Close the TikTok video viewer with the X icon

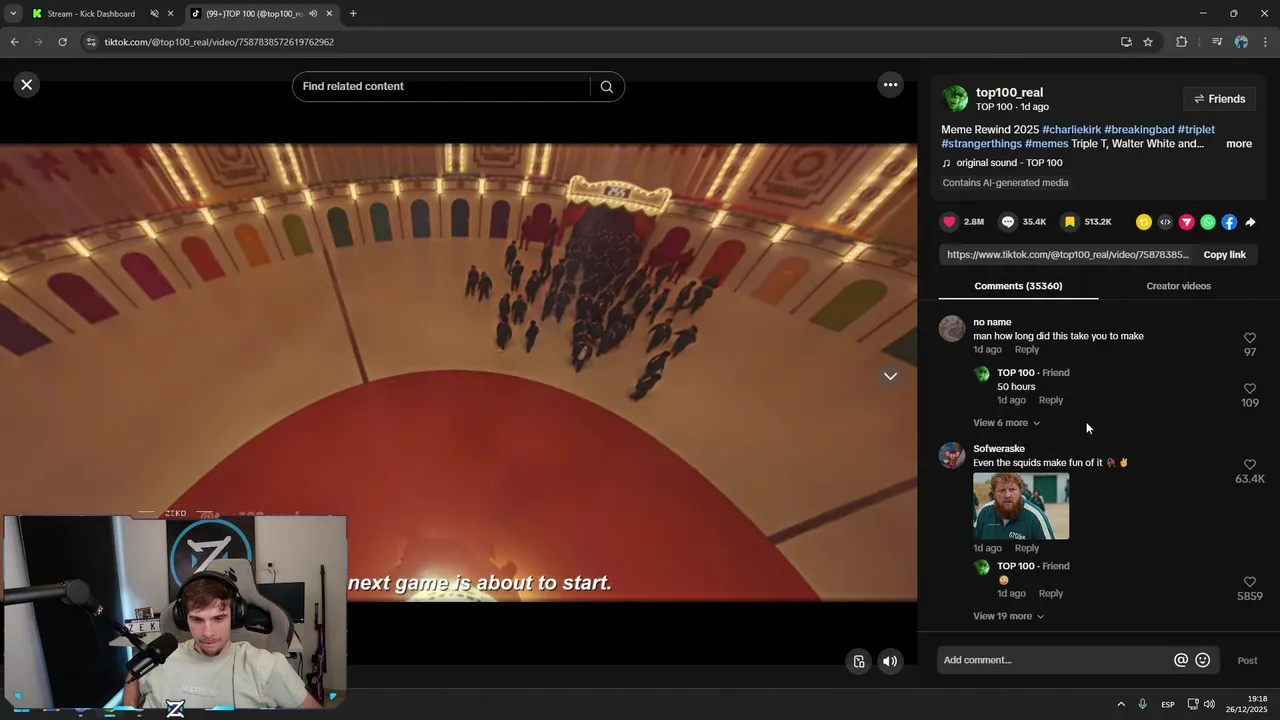tap(27, 85)
